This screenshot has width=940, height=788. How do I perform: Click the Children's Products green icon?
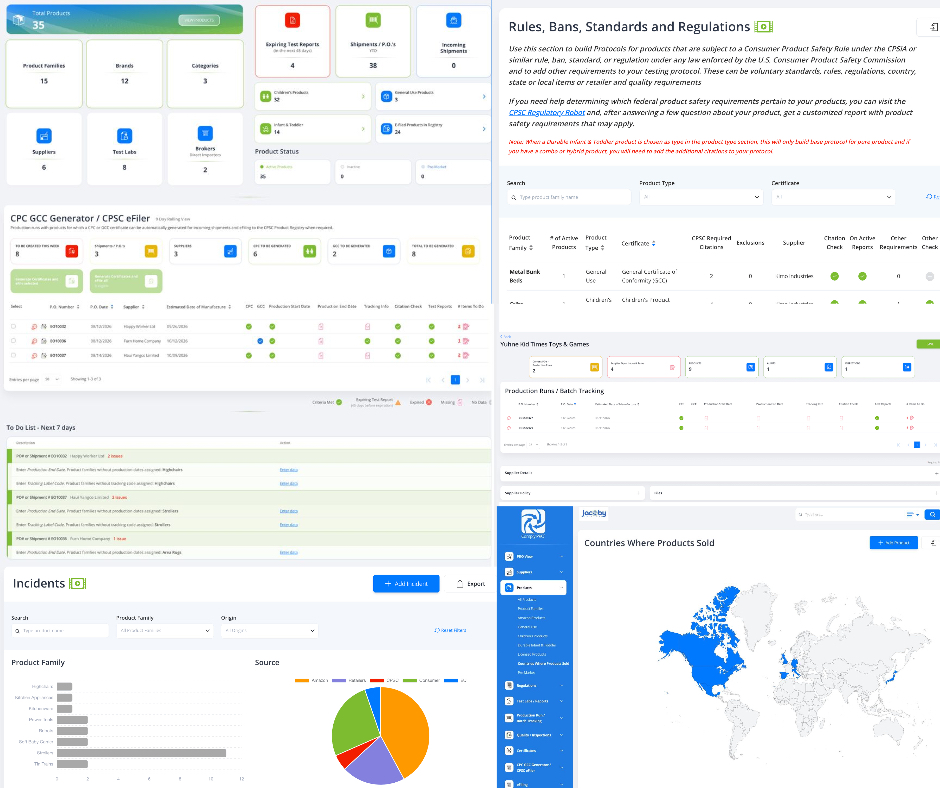point(266,96)
